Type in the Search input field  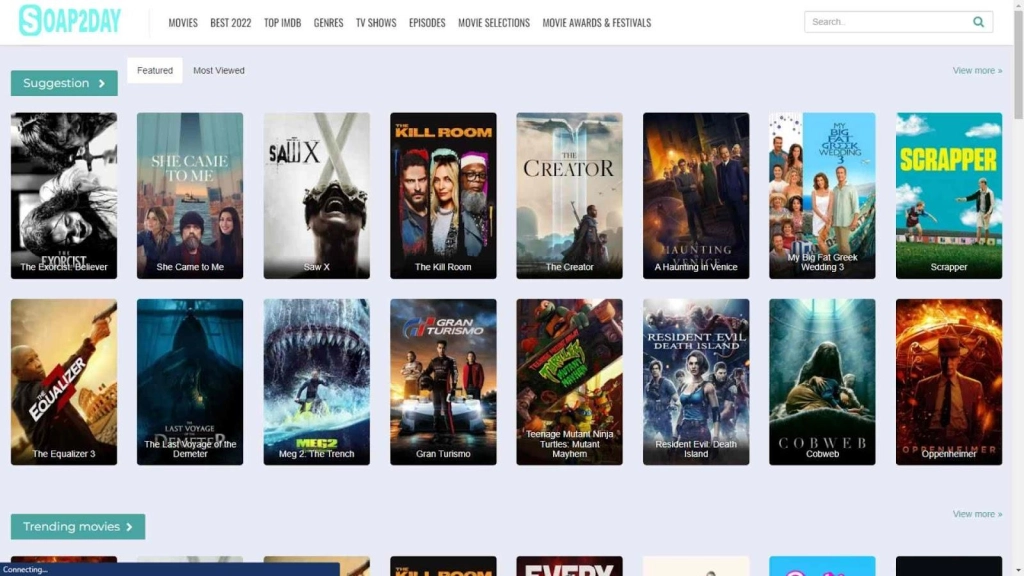pos(885,22)
